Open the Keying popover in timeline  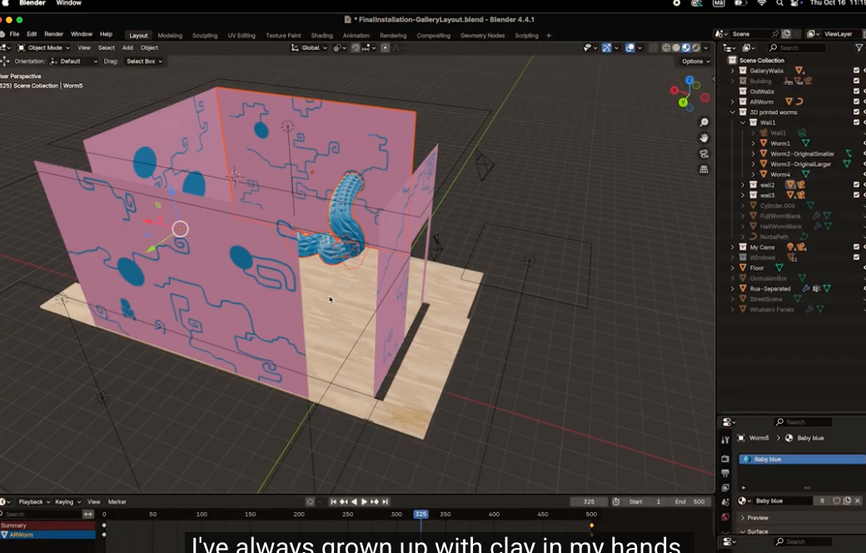[67, 501]
